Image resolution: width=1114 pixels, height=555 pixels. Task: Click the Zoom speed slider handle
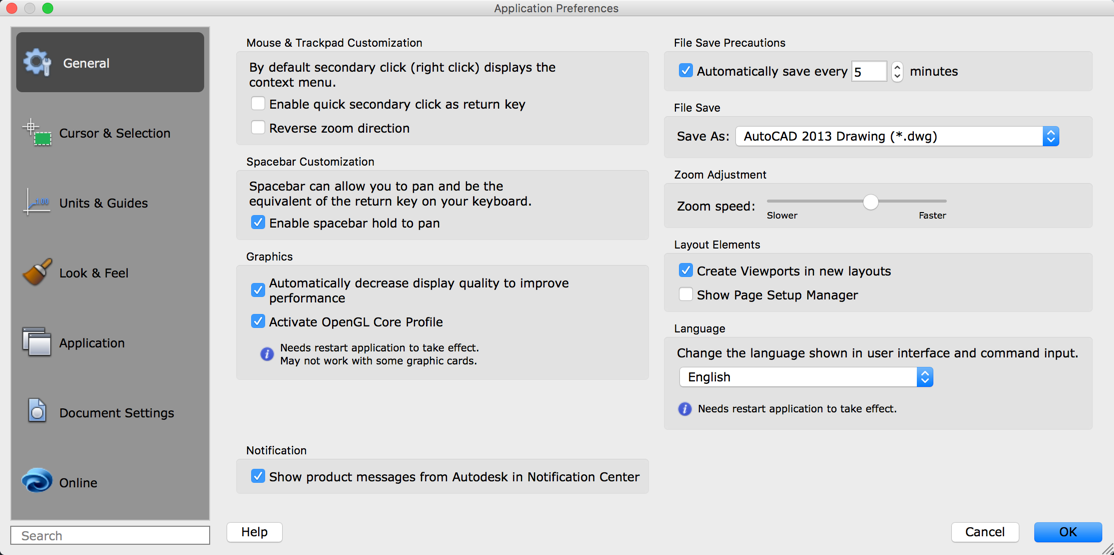(x=871, y=202)
